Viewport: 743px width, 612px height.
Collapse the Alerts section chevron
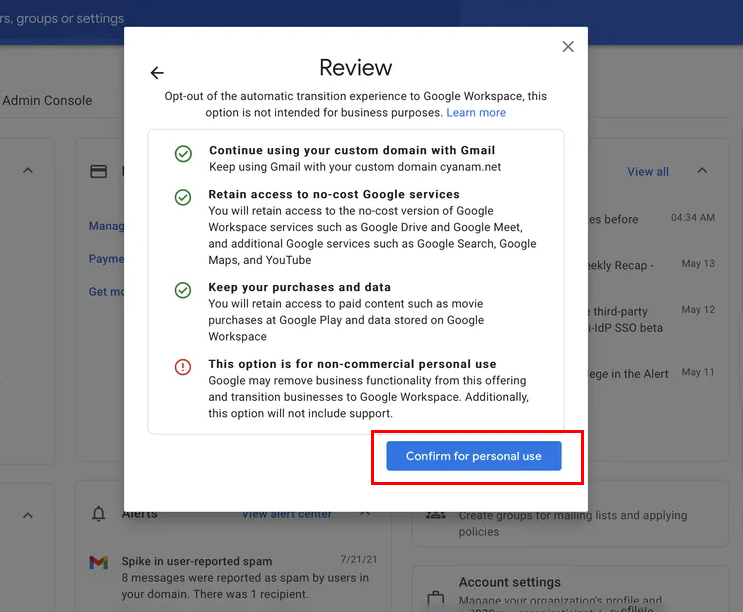365,513
